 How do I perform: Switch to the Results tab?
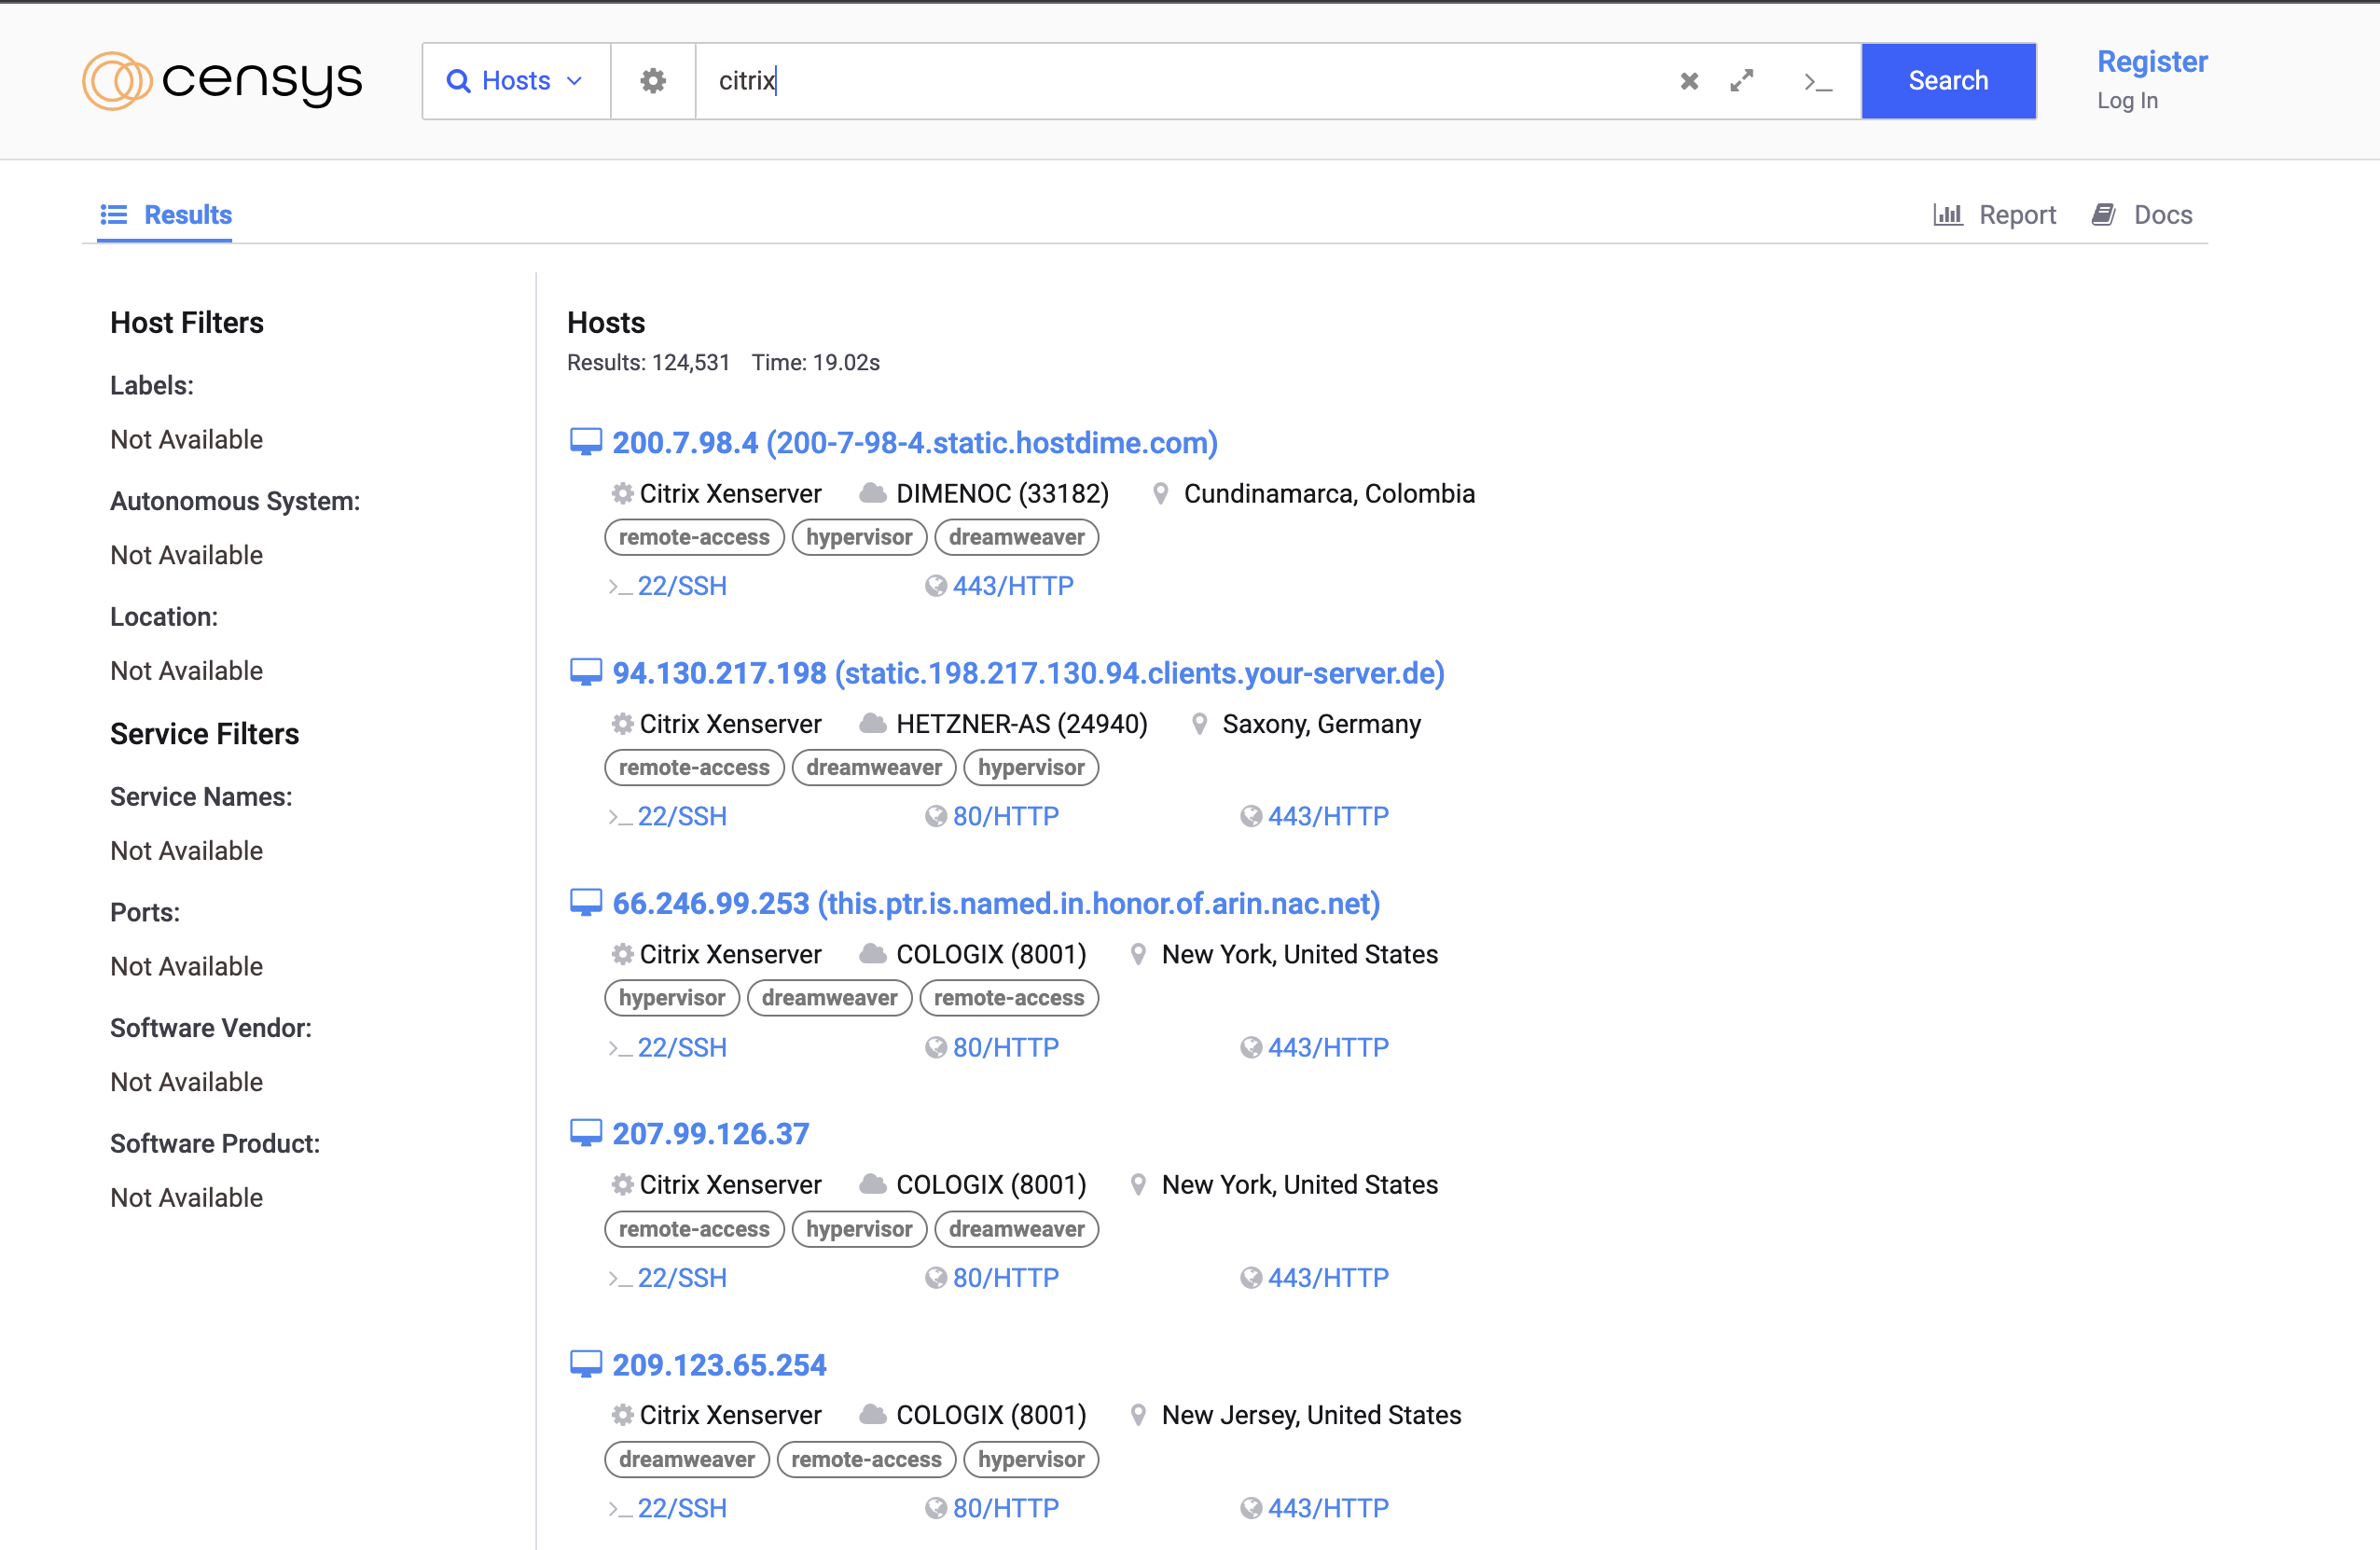(165, 215)
